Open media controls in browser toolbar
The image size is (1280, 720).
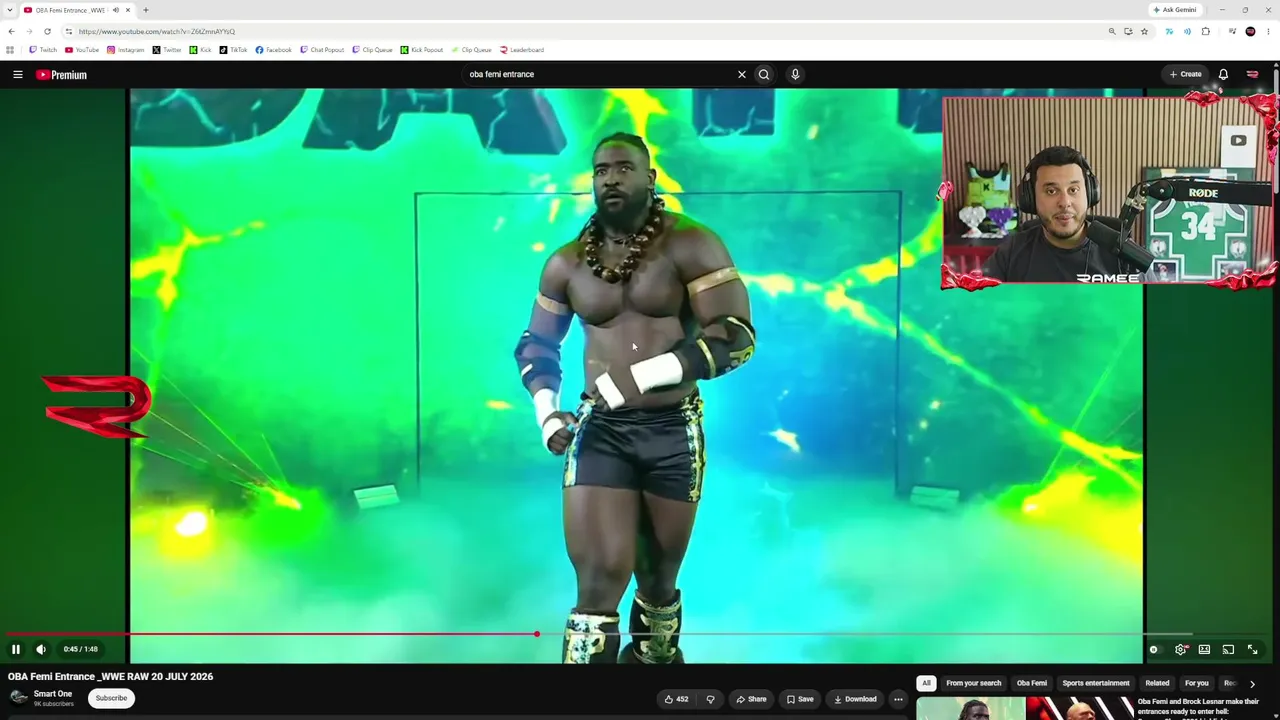(1232, 31)
